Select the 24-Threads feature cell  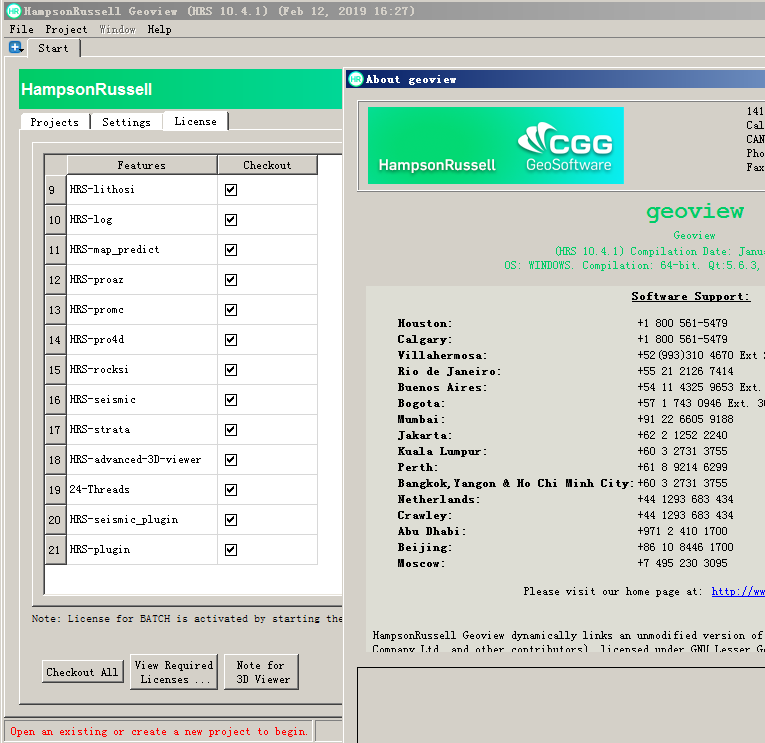pyautogui.click(x=141, y=490)
